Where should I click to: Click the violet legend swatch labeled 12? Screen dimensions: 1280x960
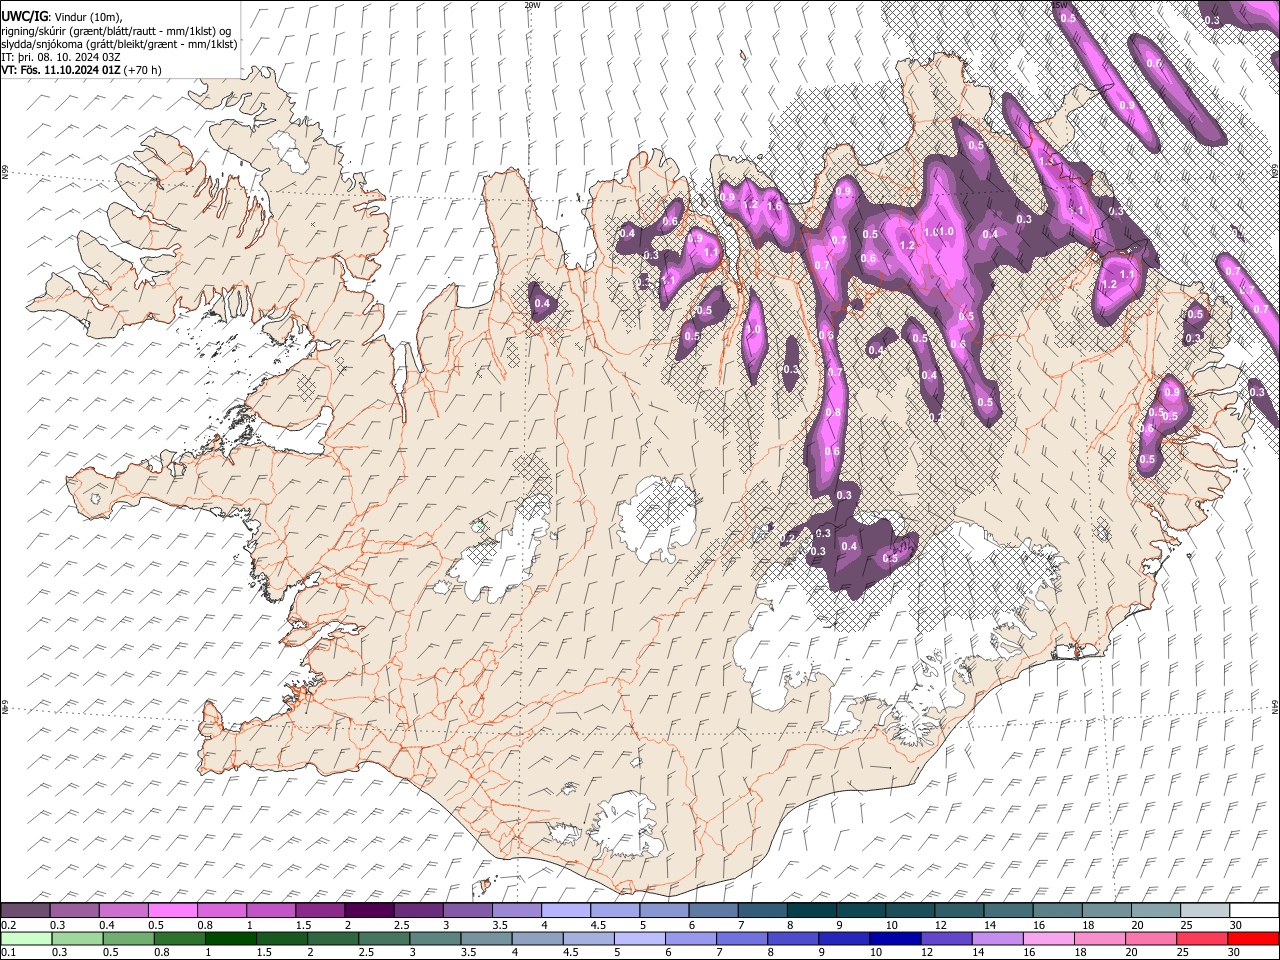click(x=946, y=938)
